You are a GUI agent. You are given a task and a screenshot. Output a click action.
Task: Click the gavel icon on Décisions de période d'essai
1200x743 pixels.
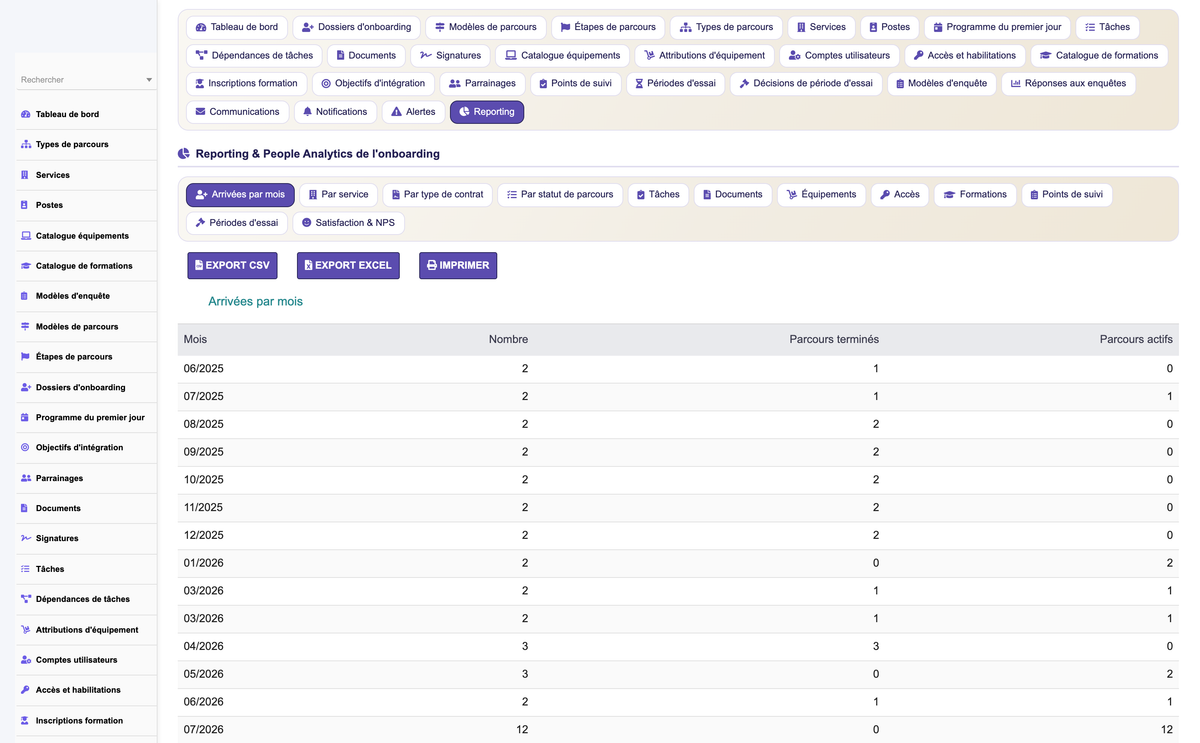point(744,84)
